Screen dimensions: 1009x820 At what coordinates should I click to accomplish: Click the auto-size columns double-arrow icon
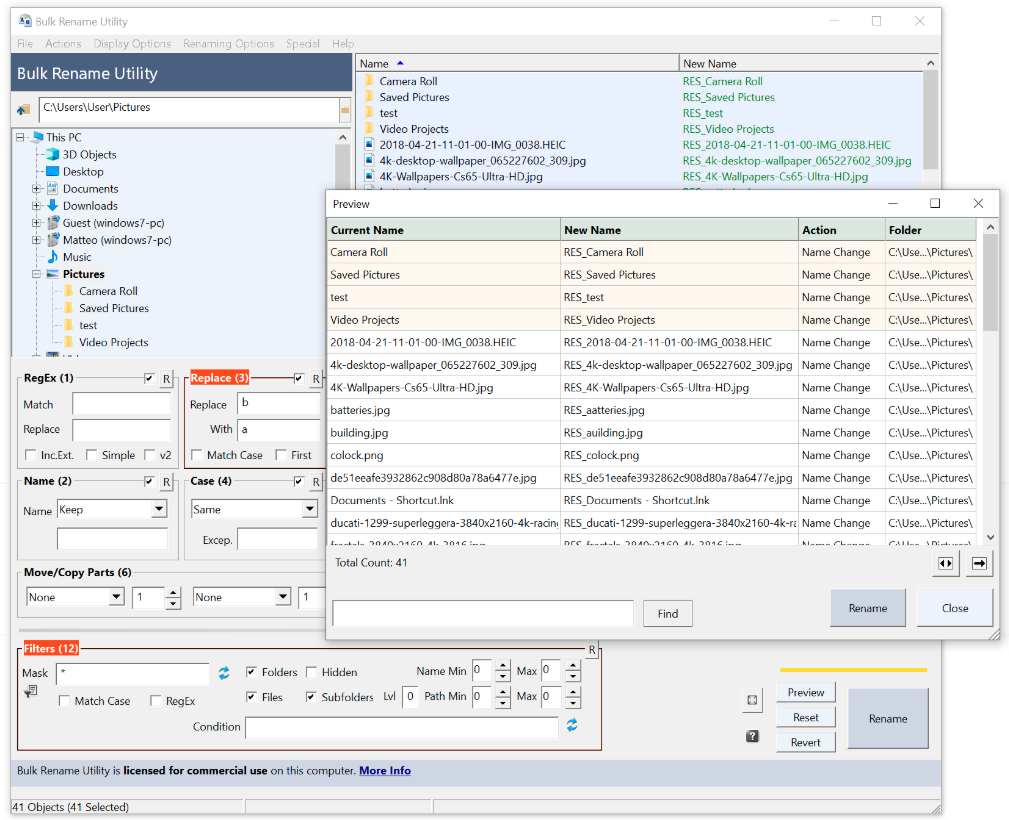coord(945,564)
